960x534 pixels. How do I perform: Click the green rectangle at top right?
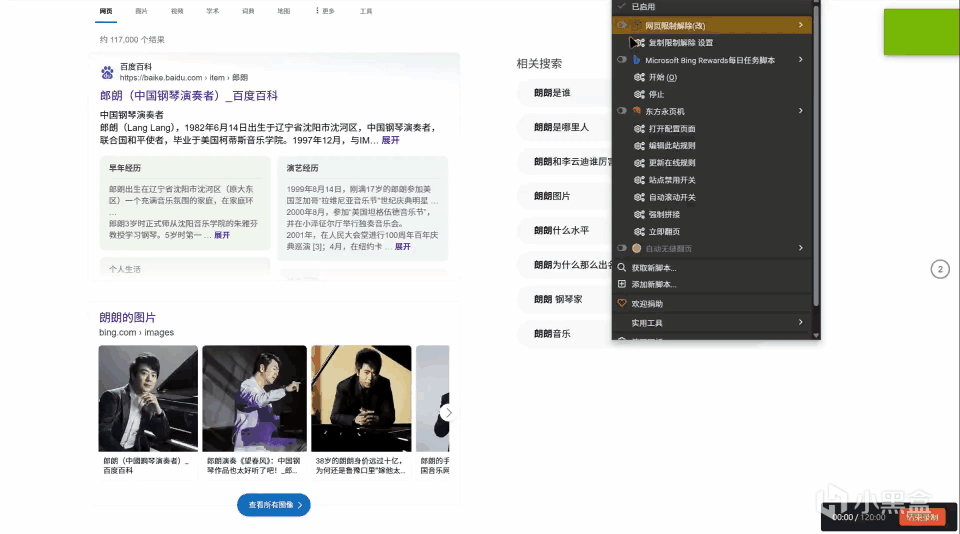pyautogui.click(x=921, y=32)
